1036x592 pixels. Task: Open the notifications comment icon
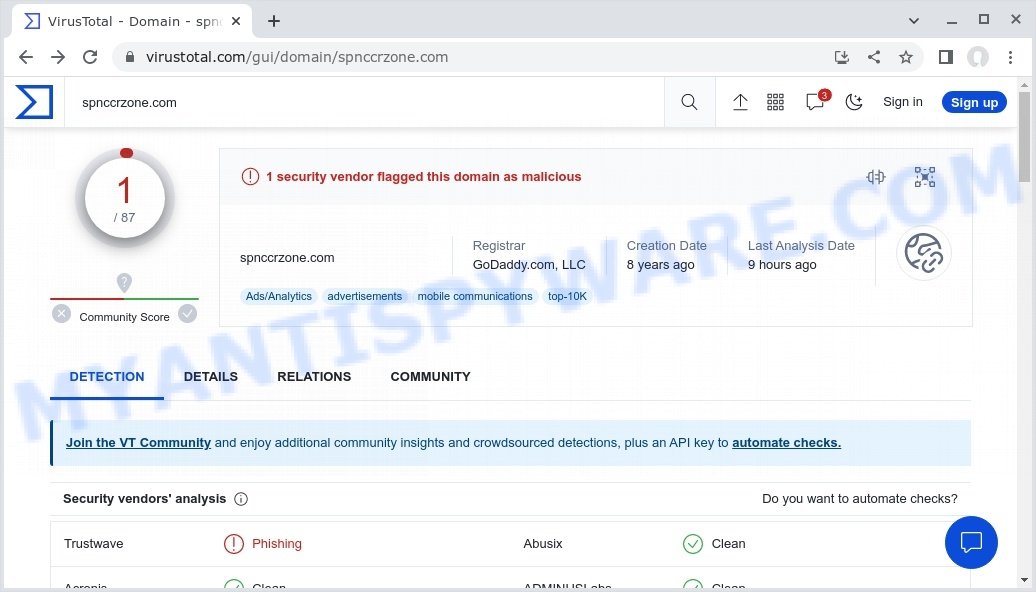coord(815,102)
